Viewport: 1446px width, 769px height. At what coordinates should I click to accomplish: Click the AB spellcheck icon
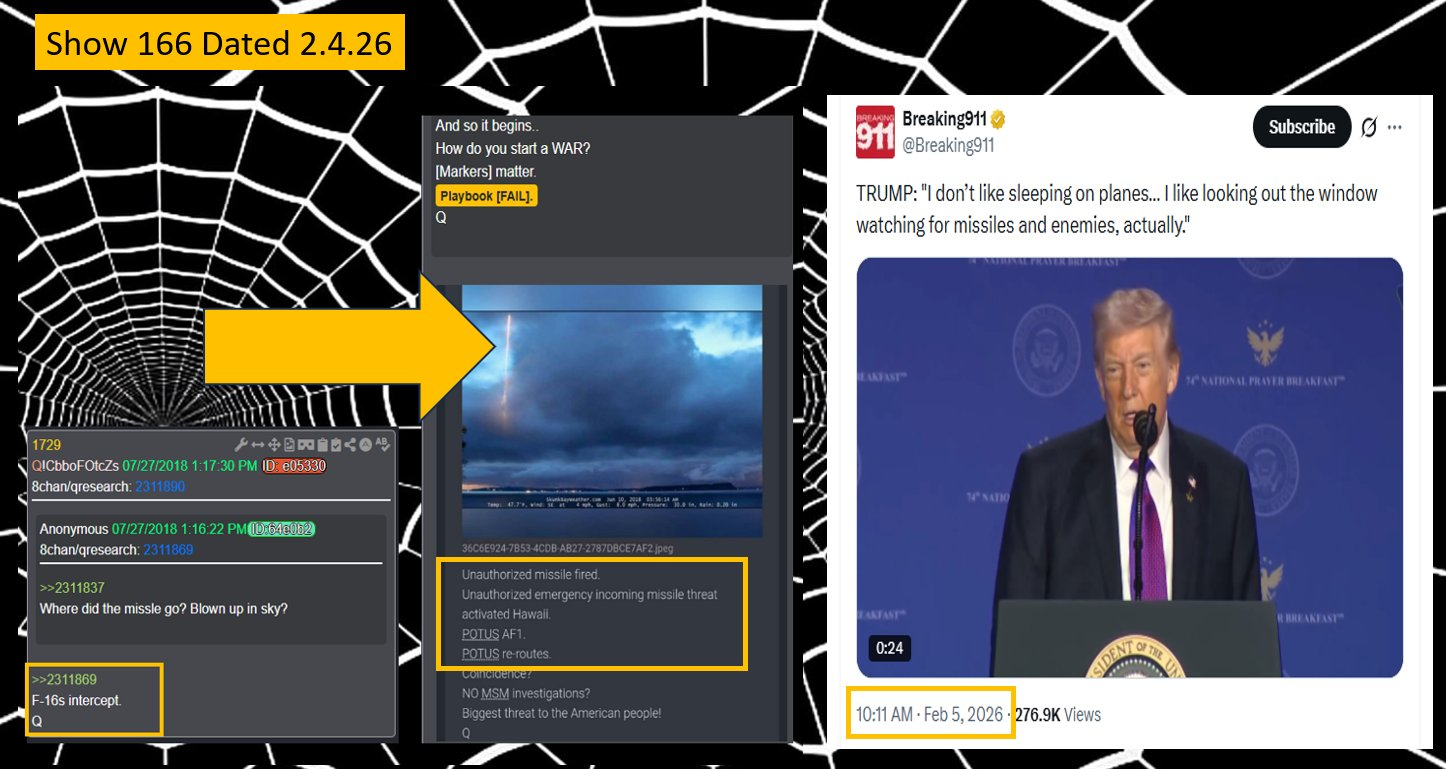[x=382, y=445]
